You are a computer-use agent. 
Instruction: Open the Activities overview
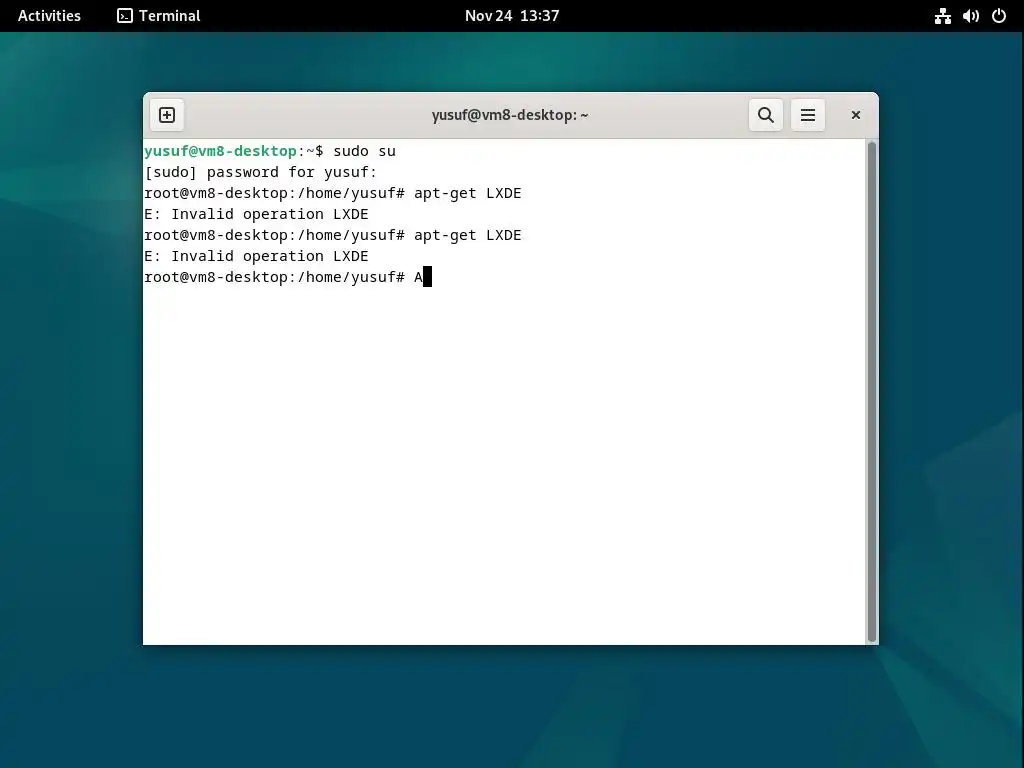[50, 16]
